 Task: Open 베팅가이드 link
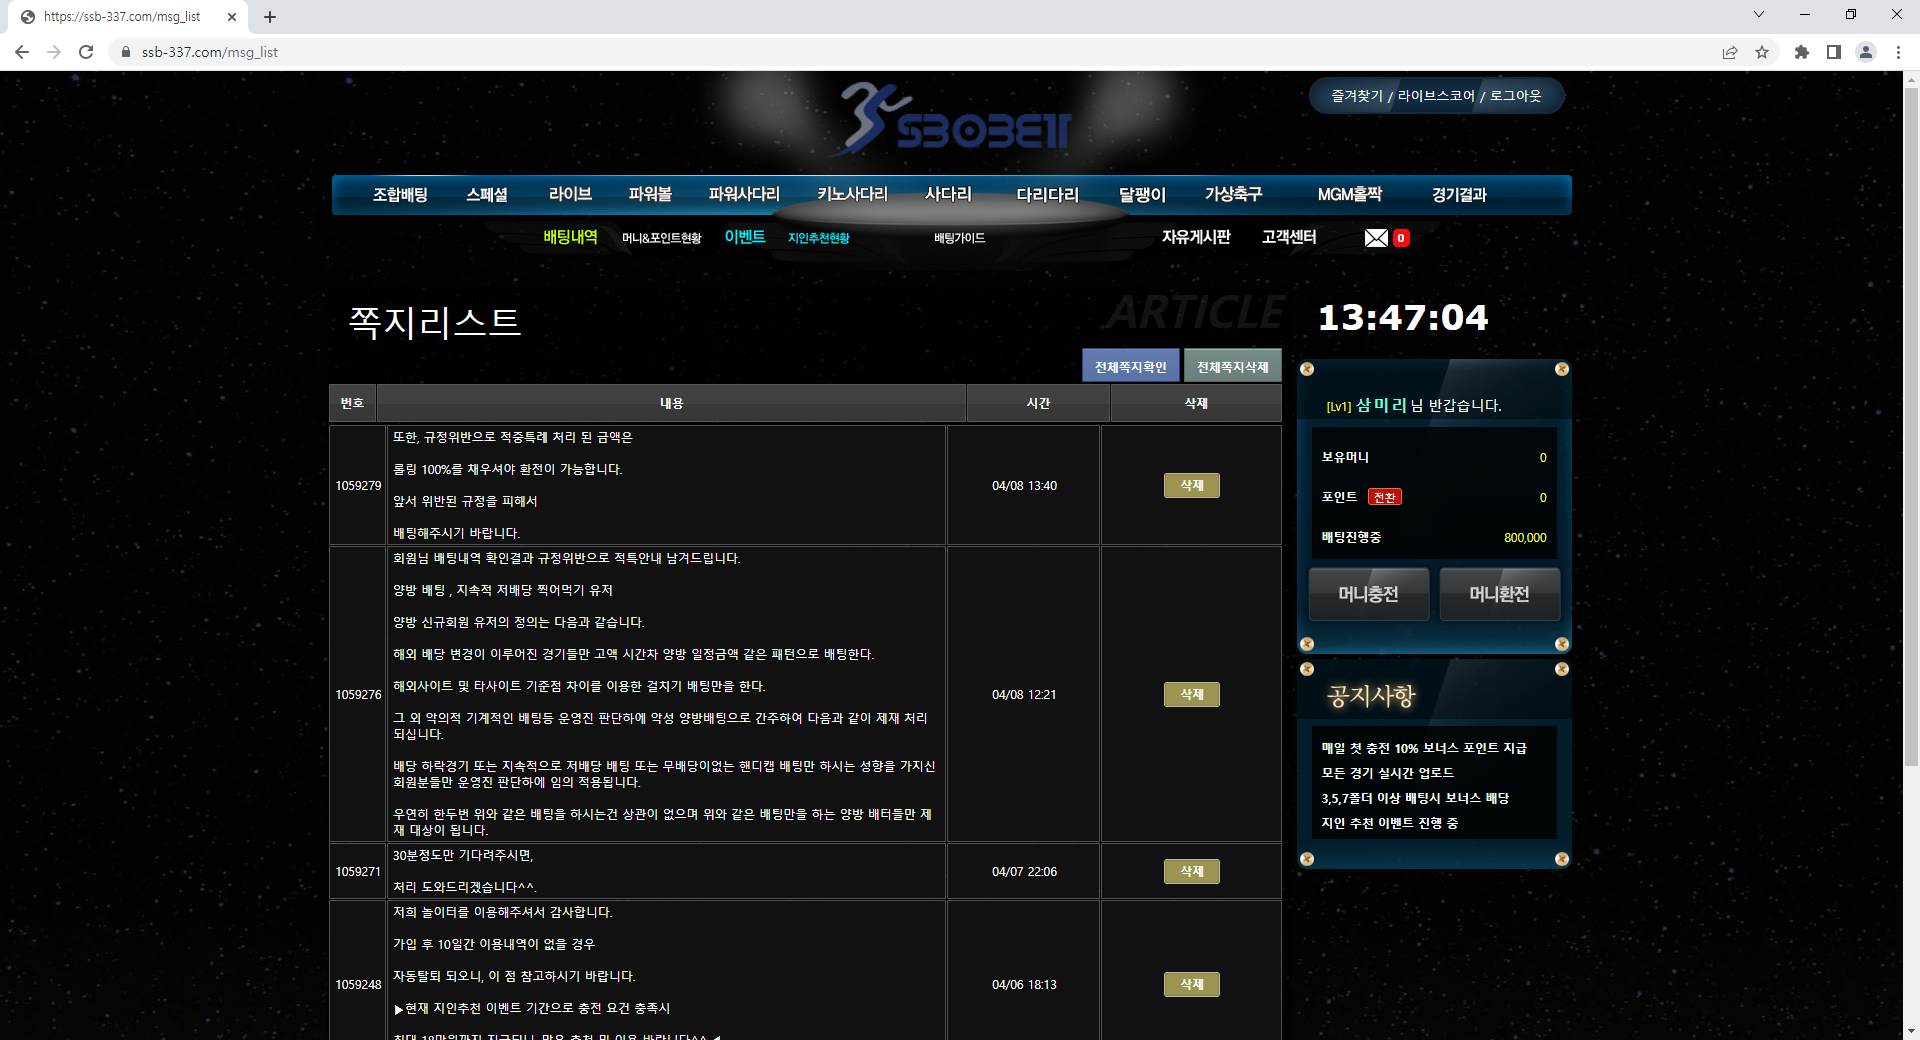click(959, 238)
